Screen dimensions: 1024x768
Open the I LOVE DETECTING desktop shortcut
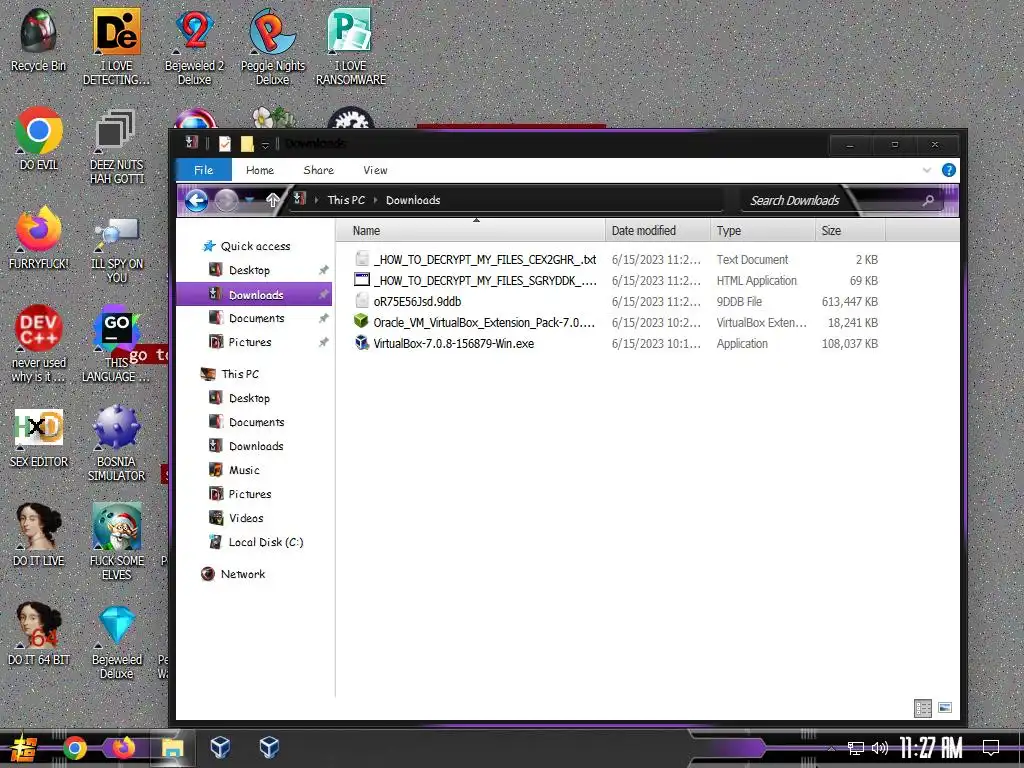[116, 46]
